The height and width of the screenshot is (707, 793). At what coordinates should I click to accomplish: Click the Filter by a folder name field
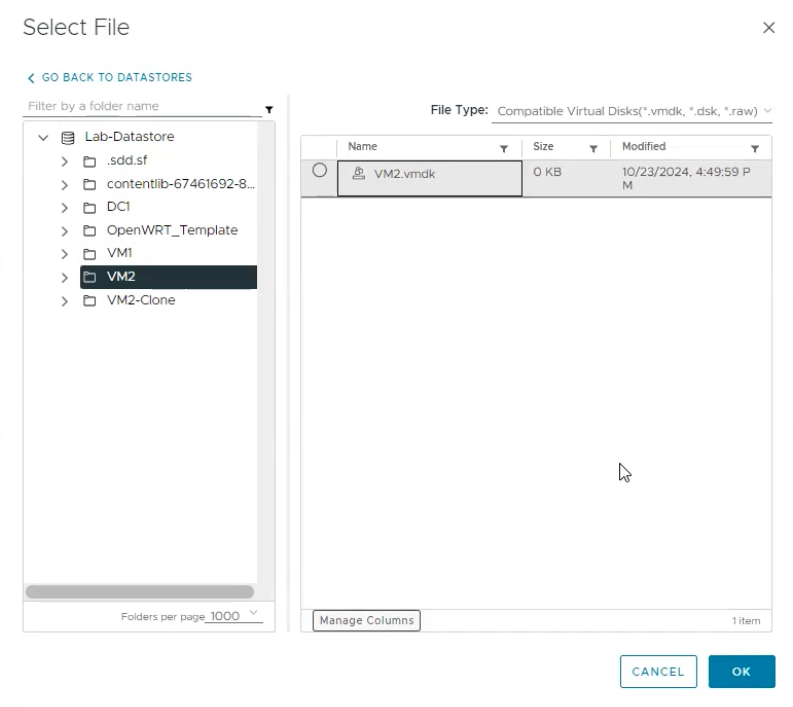140,106
